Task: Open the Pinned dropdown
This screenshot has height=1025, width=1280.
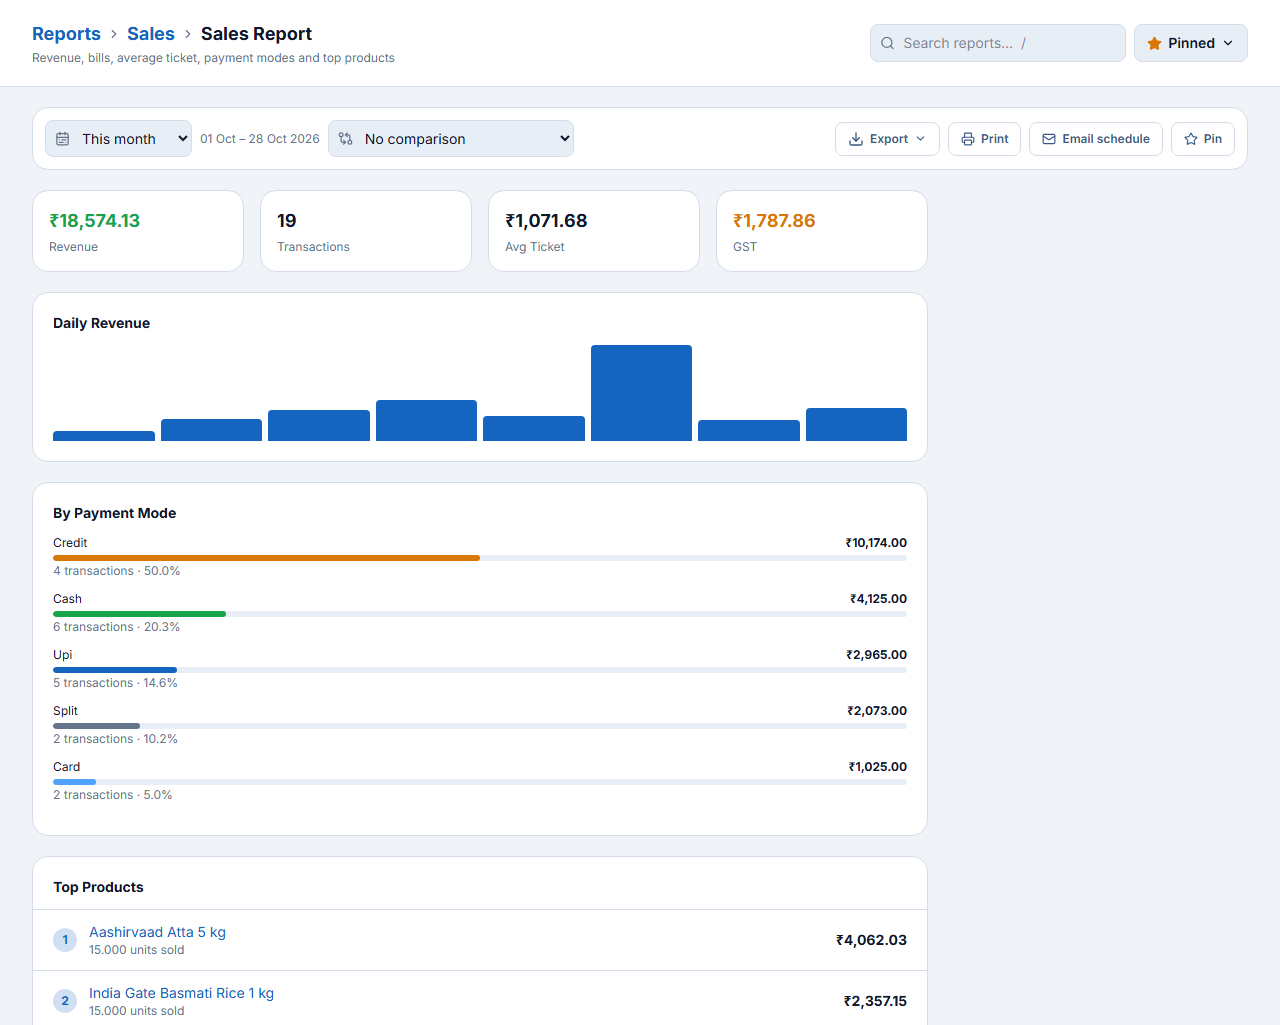Action: coord(1190,43)
